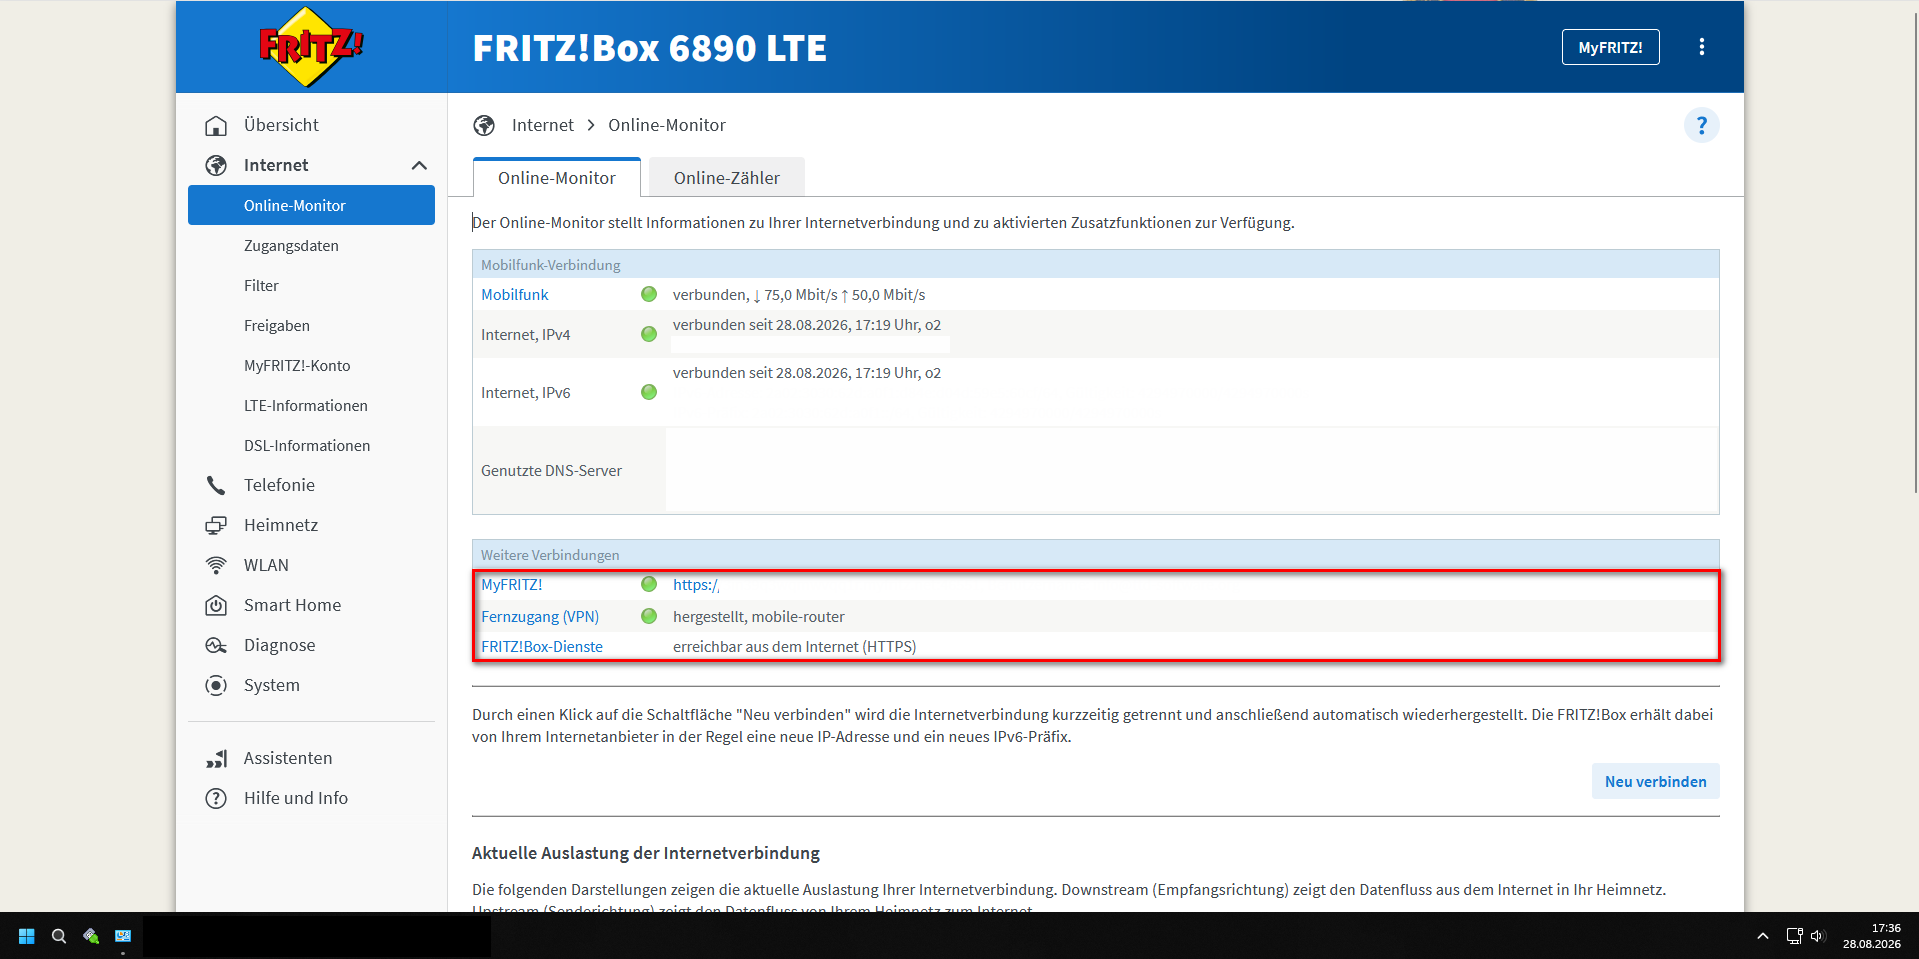Click text 'Genutzte DNS-Server'
Image resolution: width=1919 pixels, height=959 pixels.
click(551, 471)
